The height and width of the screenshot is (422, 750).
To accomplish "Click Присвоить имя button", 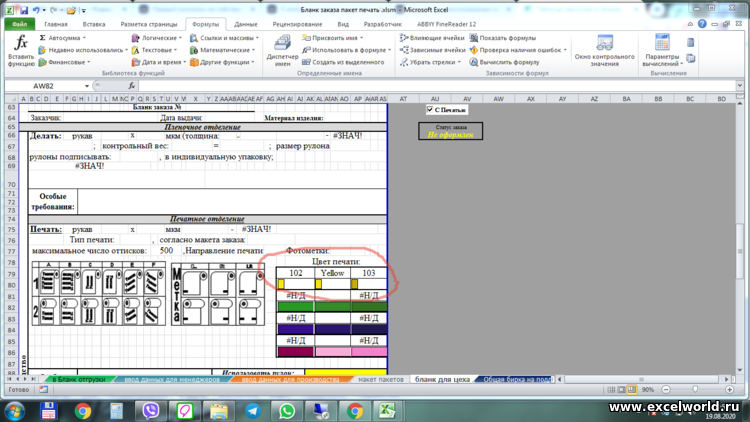I will coord(332,38).
